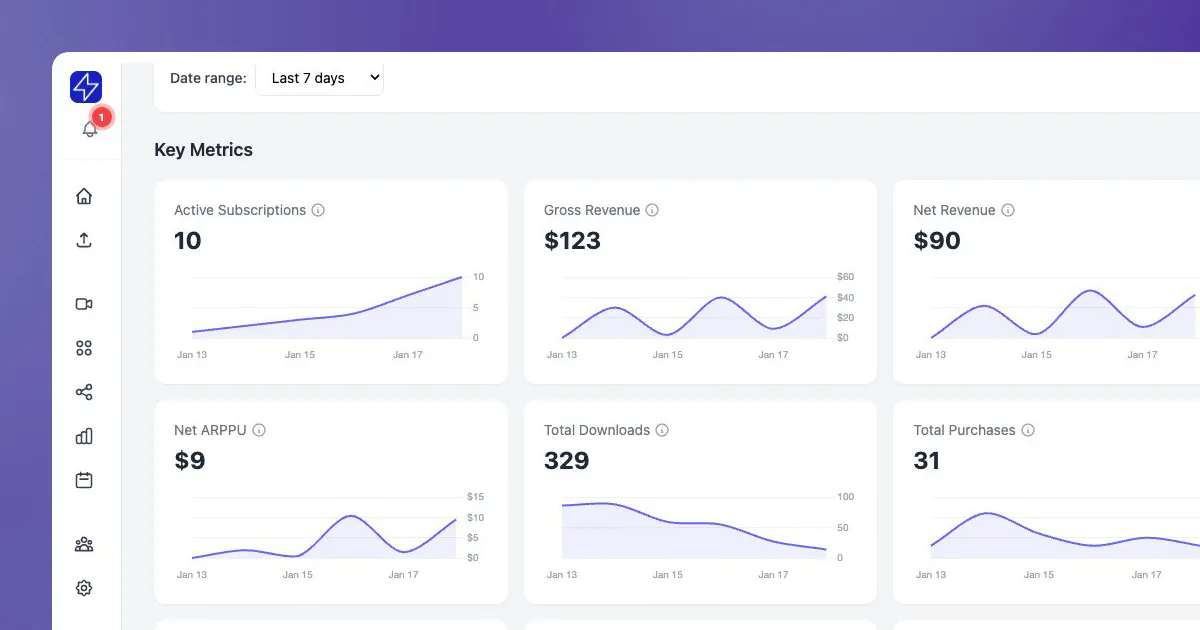Open notifications bell with badge

click(90, 129)
